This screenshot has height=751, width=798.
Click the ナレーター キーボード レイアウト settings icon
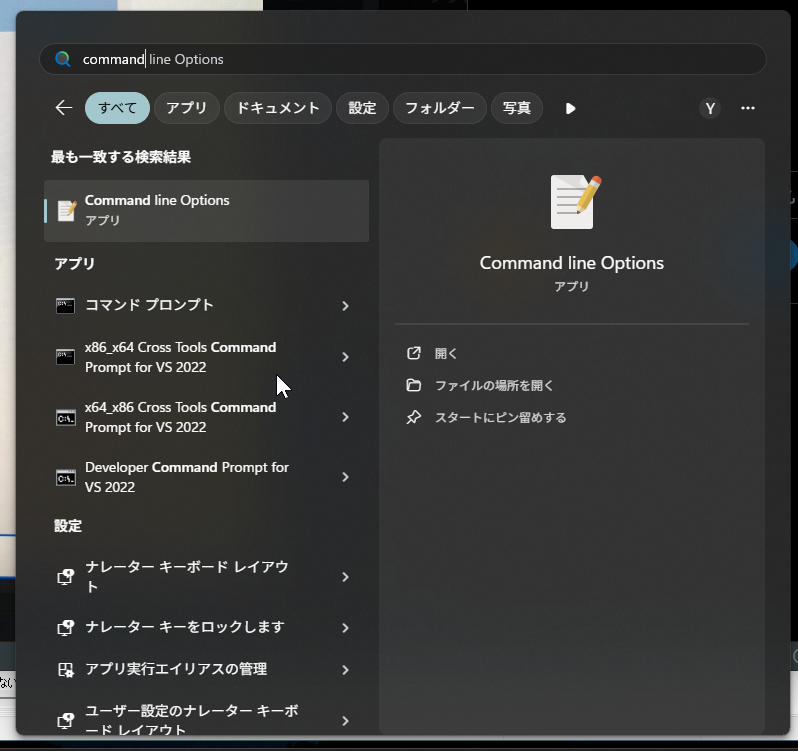[66, 577]
